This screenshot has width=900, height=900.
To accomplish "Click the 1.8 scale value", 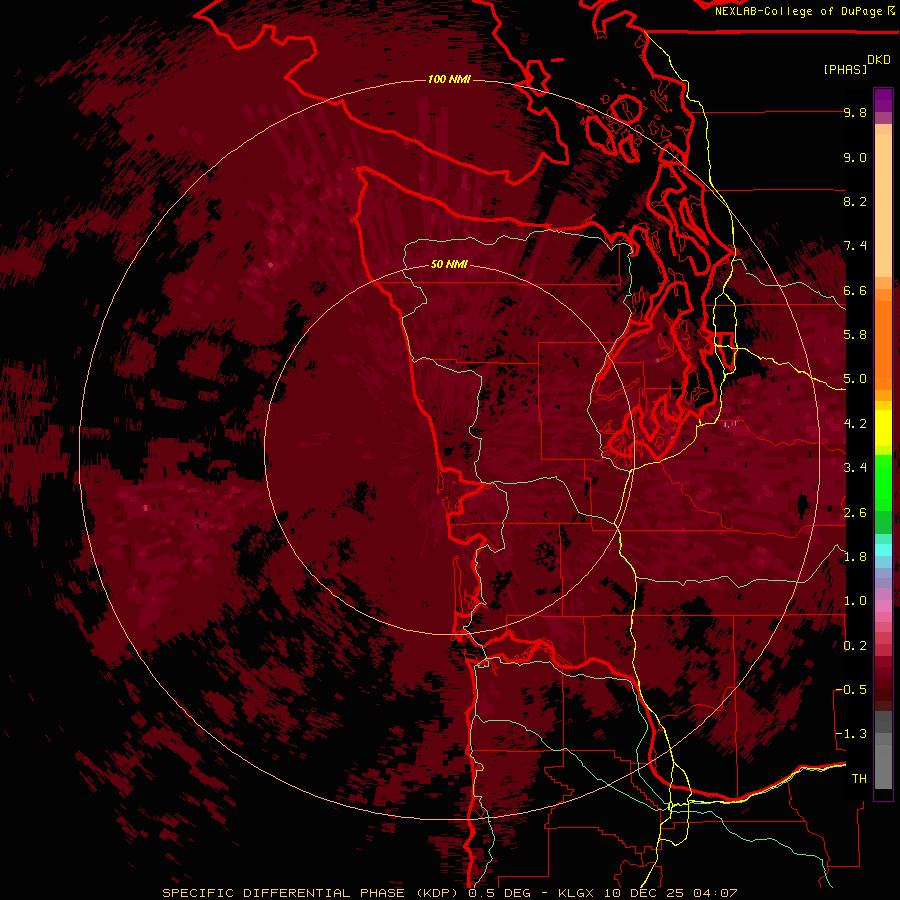I will click(x=855, y=557).
